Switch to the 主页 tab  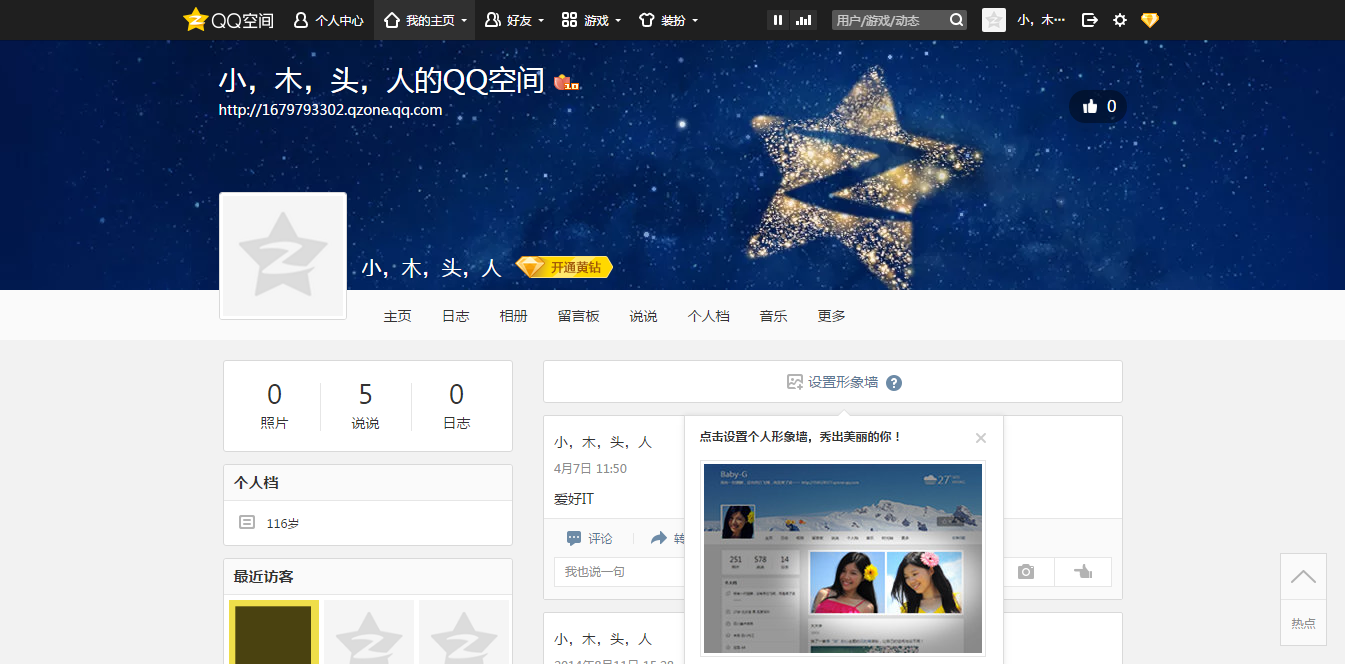(x=397, y=316)
